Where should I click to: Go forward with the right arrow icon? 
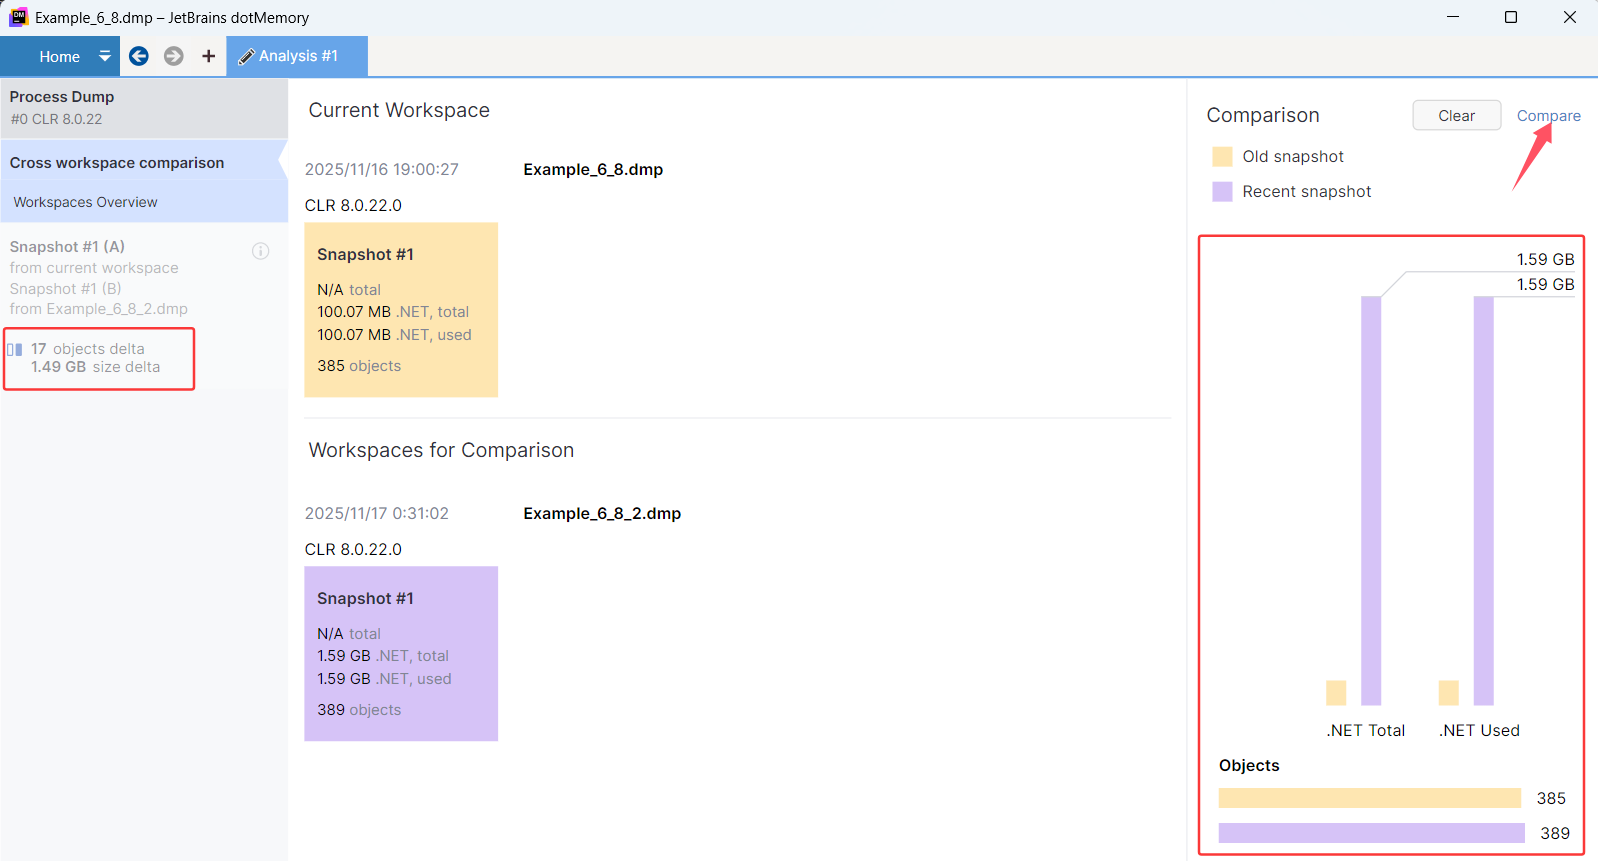click(x=174, y=56)
